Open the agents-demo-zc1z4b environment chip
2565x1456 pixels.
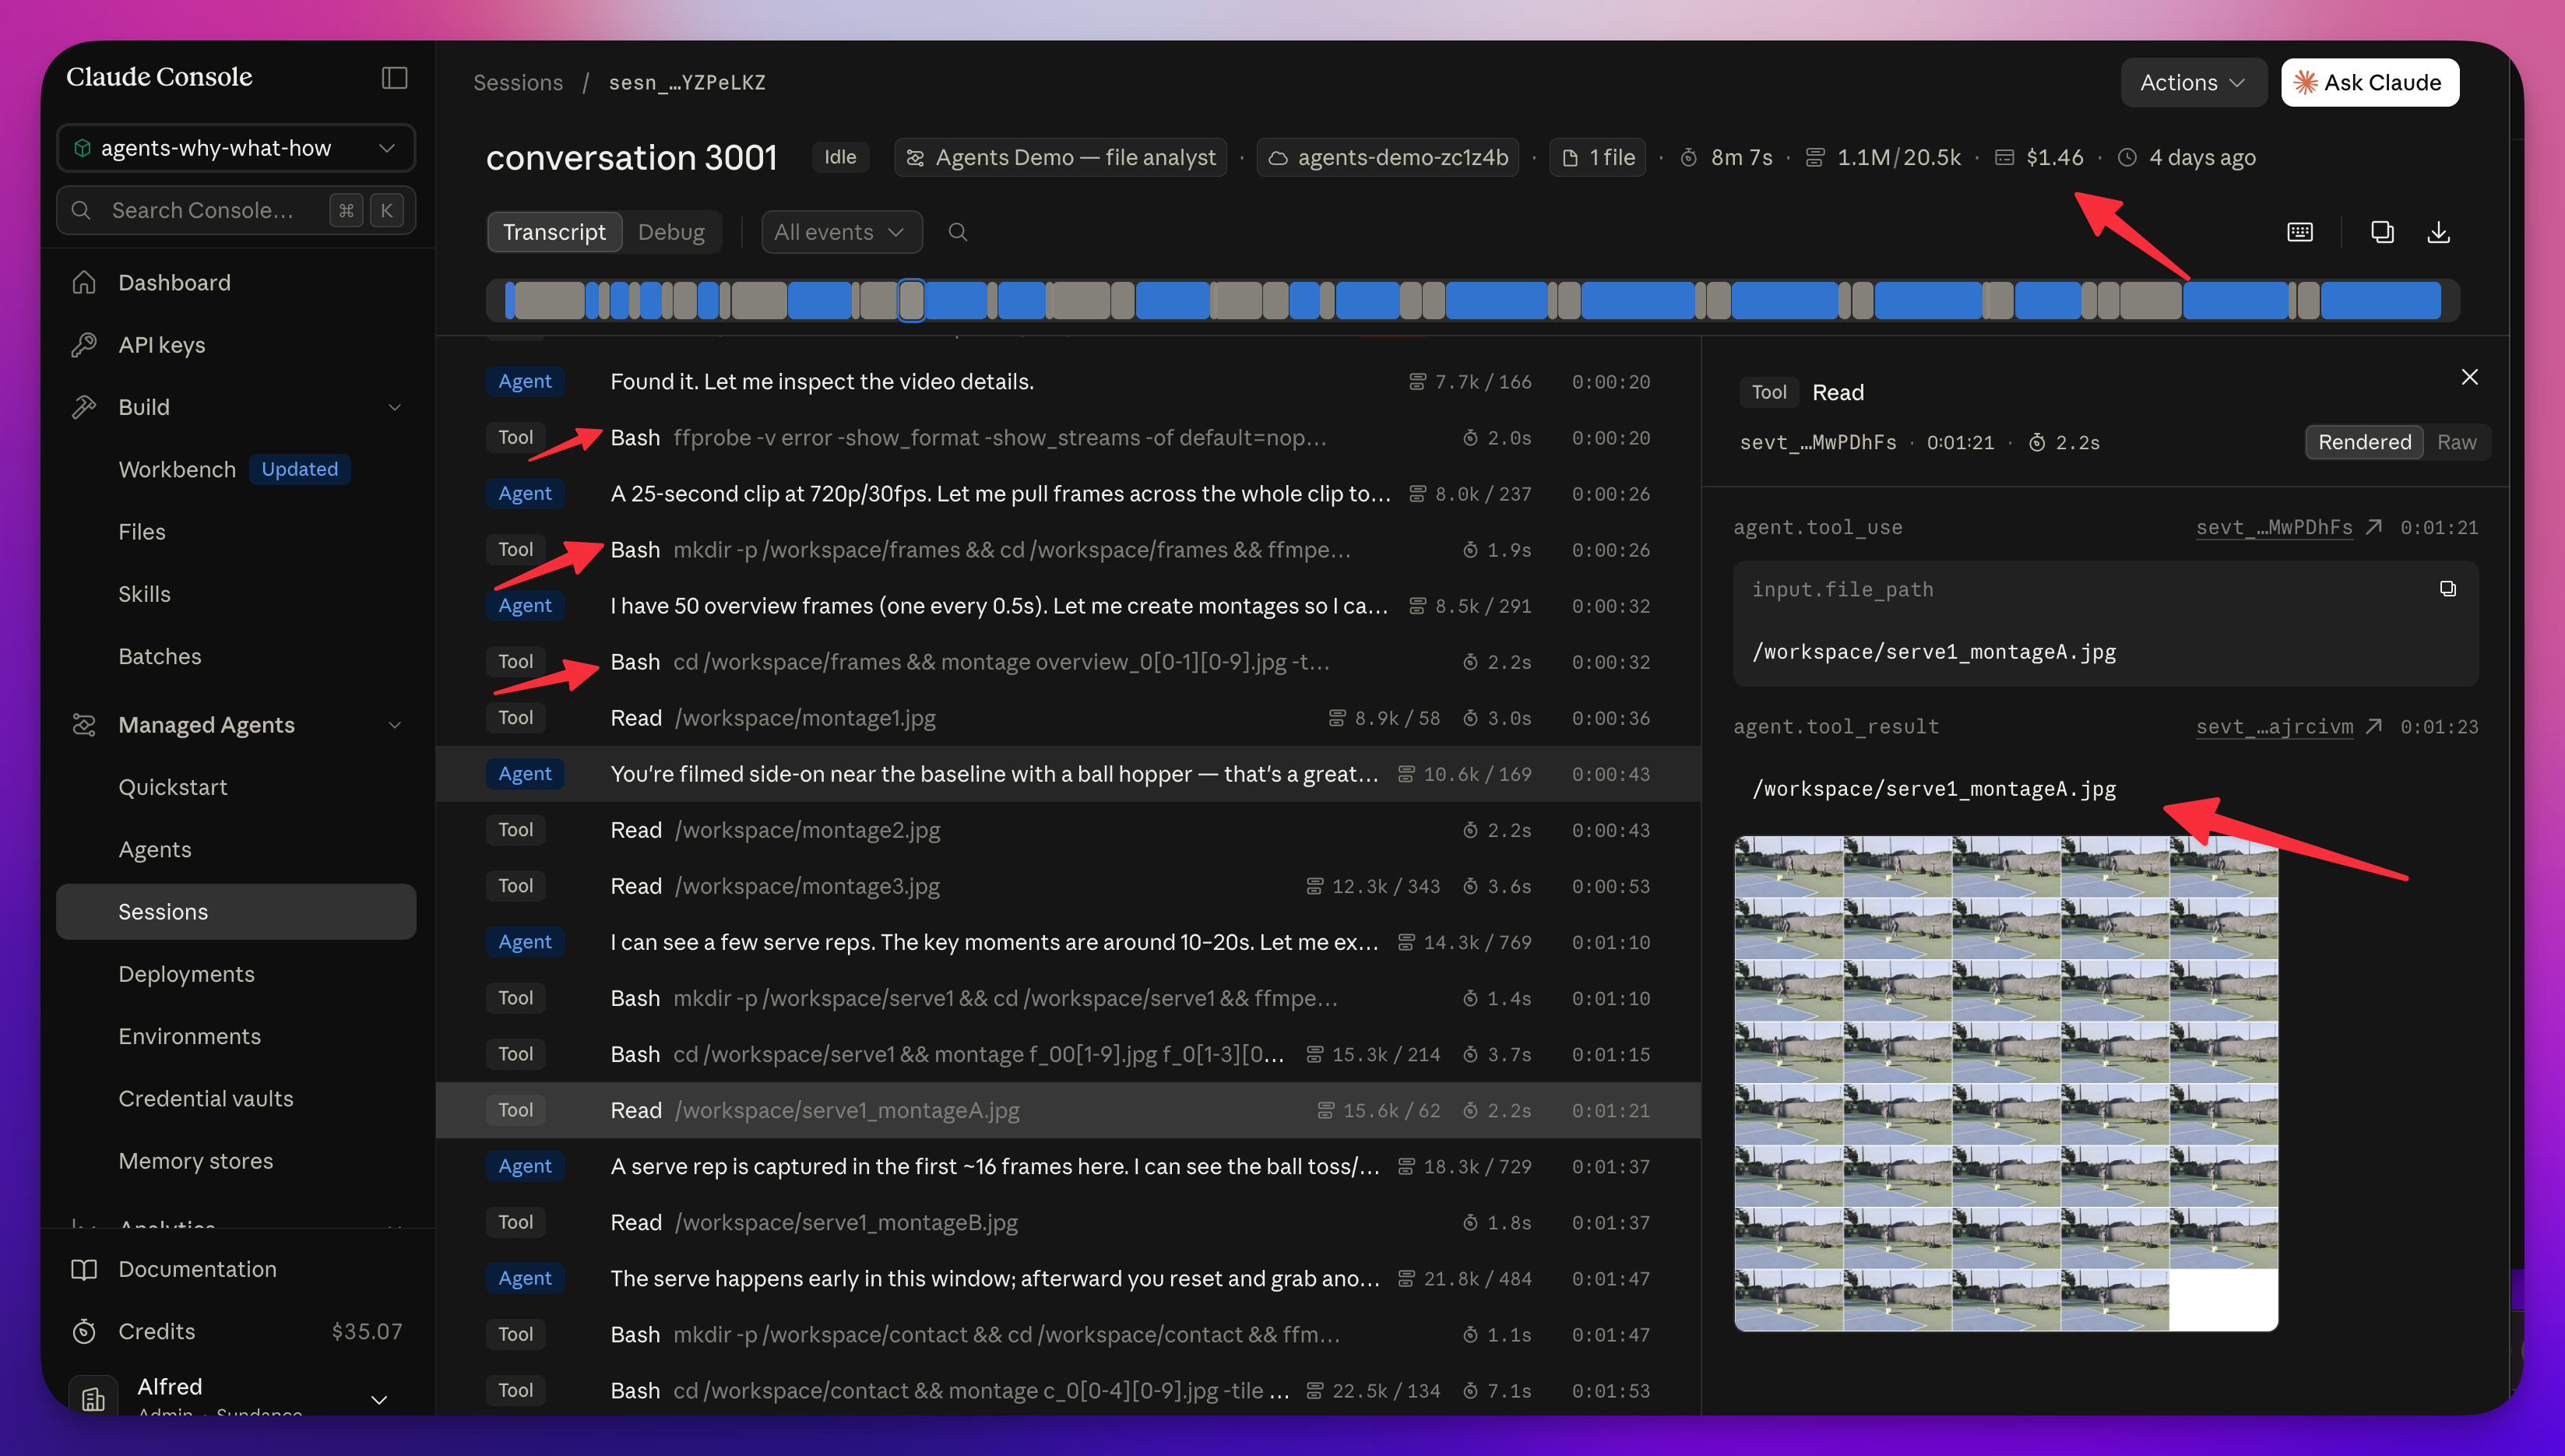[x=1388, y=157]
